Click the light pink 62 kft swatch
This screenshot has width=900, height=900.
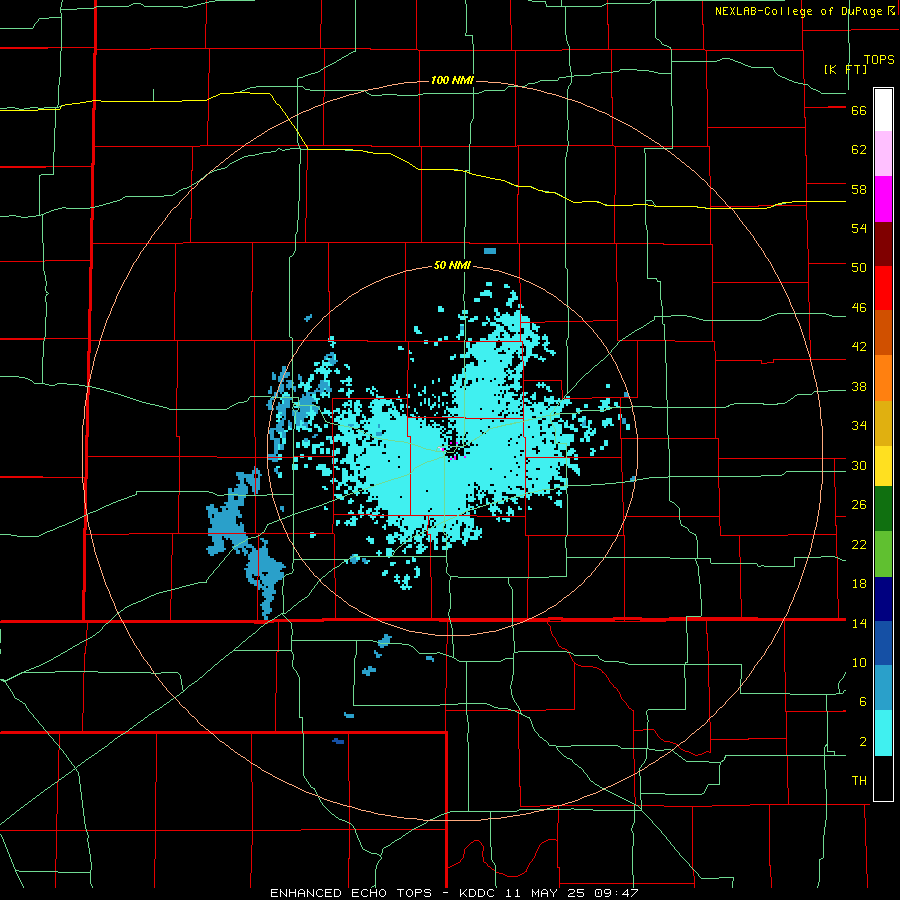[883, 154]
